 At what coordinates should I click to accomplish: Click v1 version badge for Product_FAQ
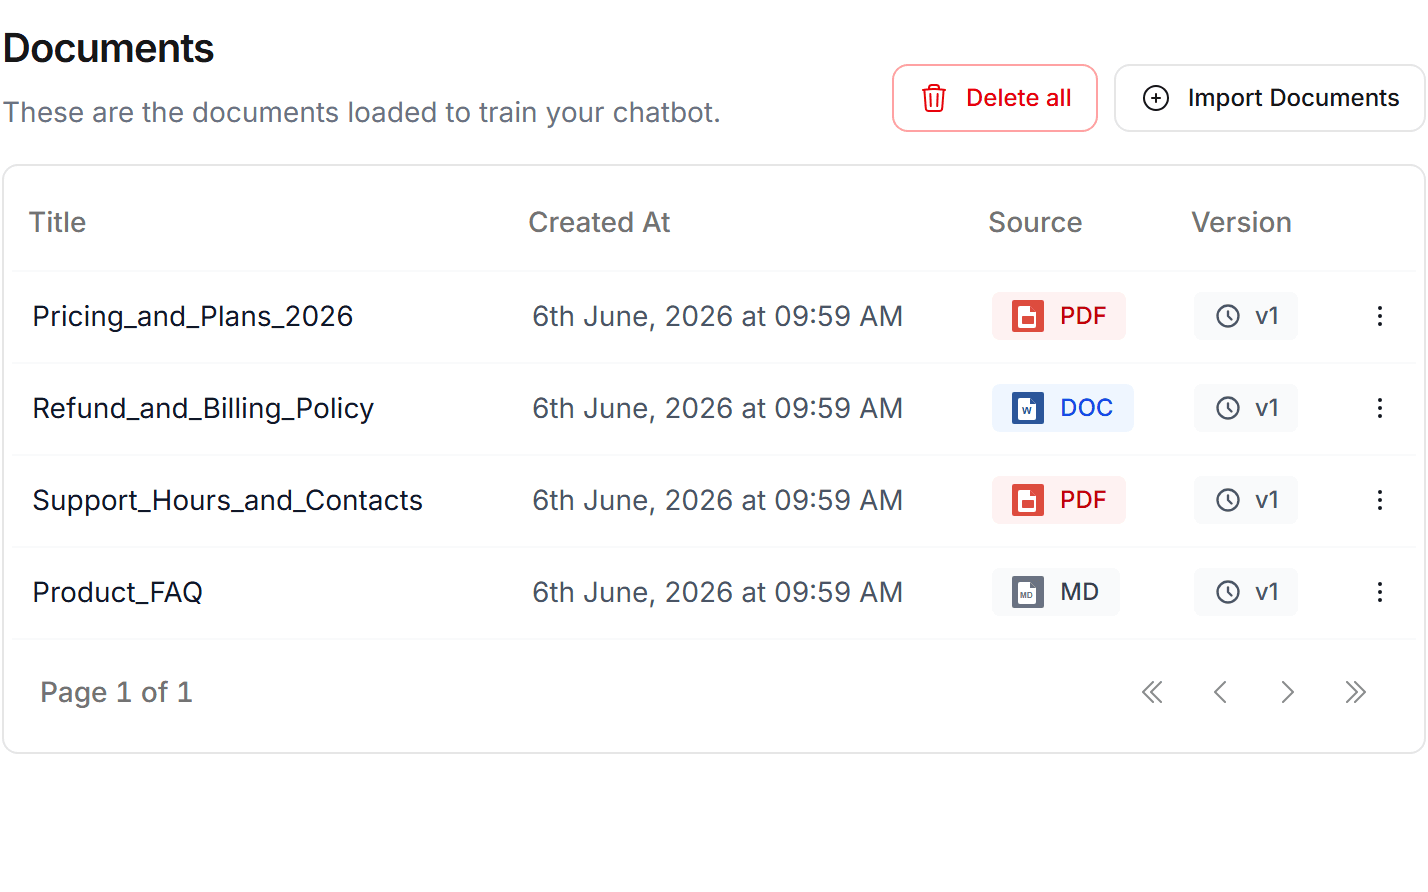pyautogui.click(x=1246, y=592)
